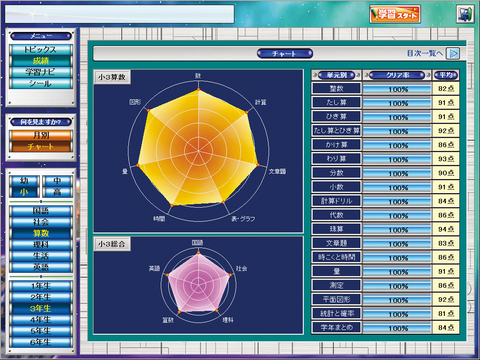This screenshot has width=480, height=360.
Task: Open the 学年まとめ unit row
Action: pyautogui.click(x=336, y=327)
